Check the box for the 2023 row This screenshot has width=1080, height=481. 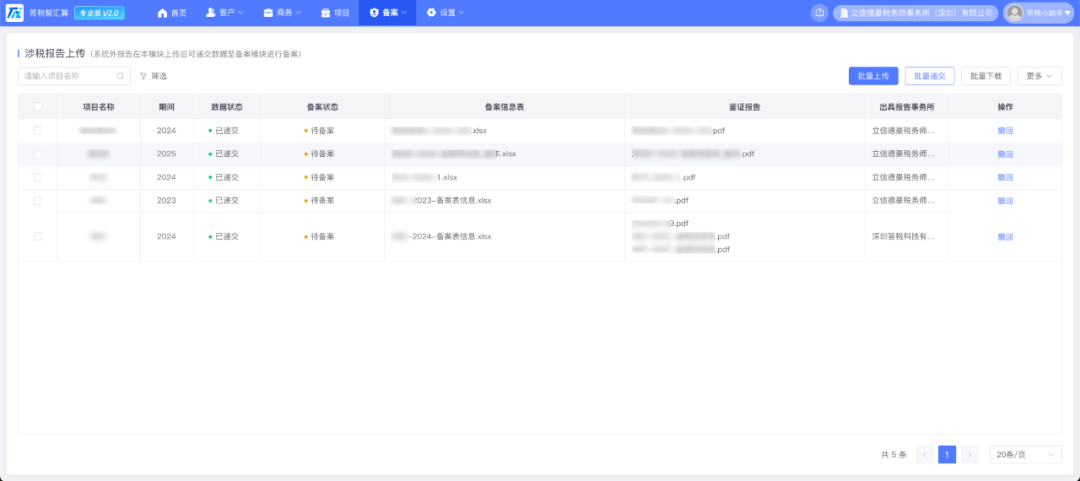tap(38, 201)
